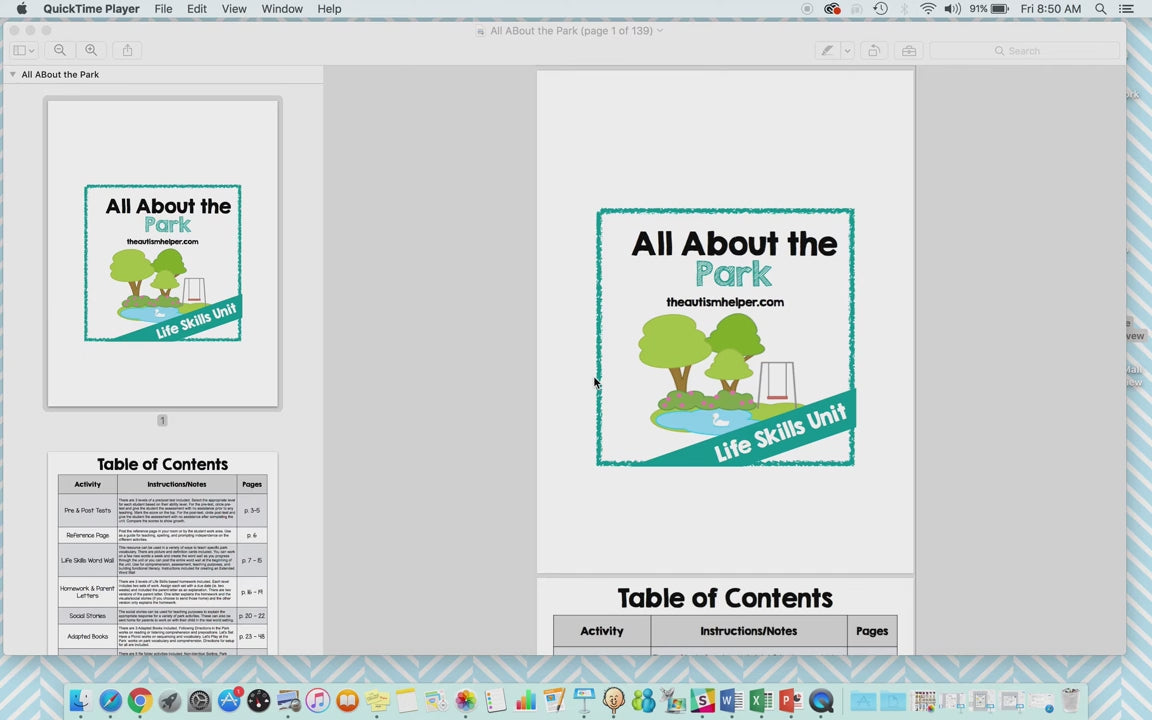The width and height of the screenshot is (1152, 720).
Task: Open the Edit menu
Action: 197,9
